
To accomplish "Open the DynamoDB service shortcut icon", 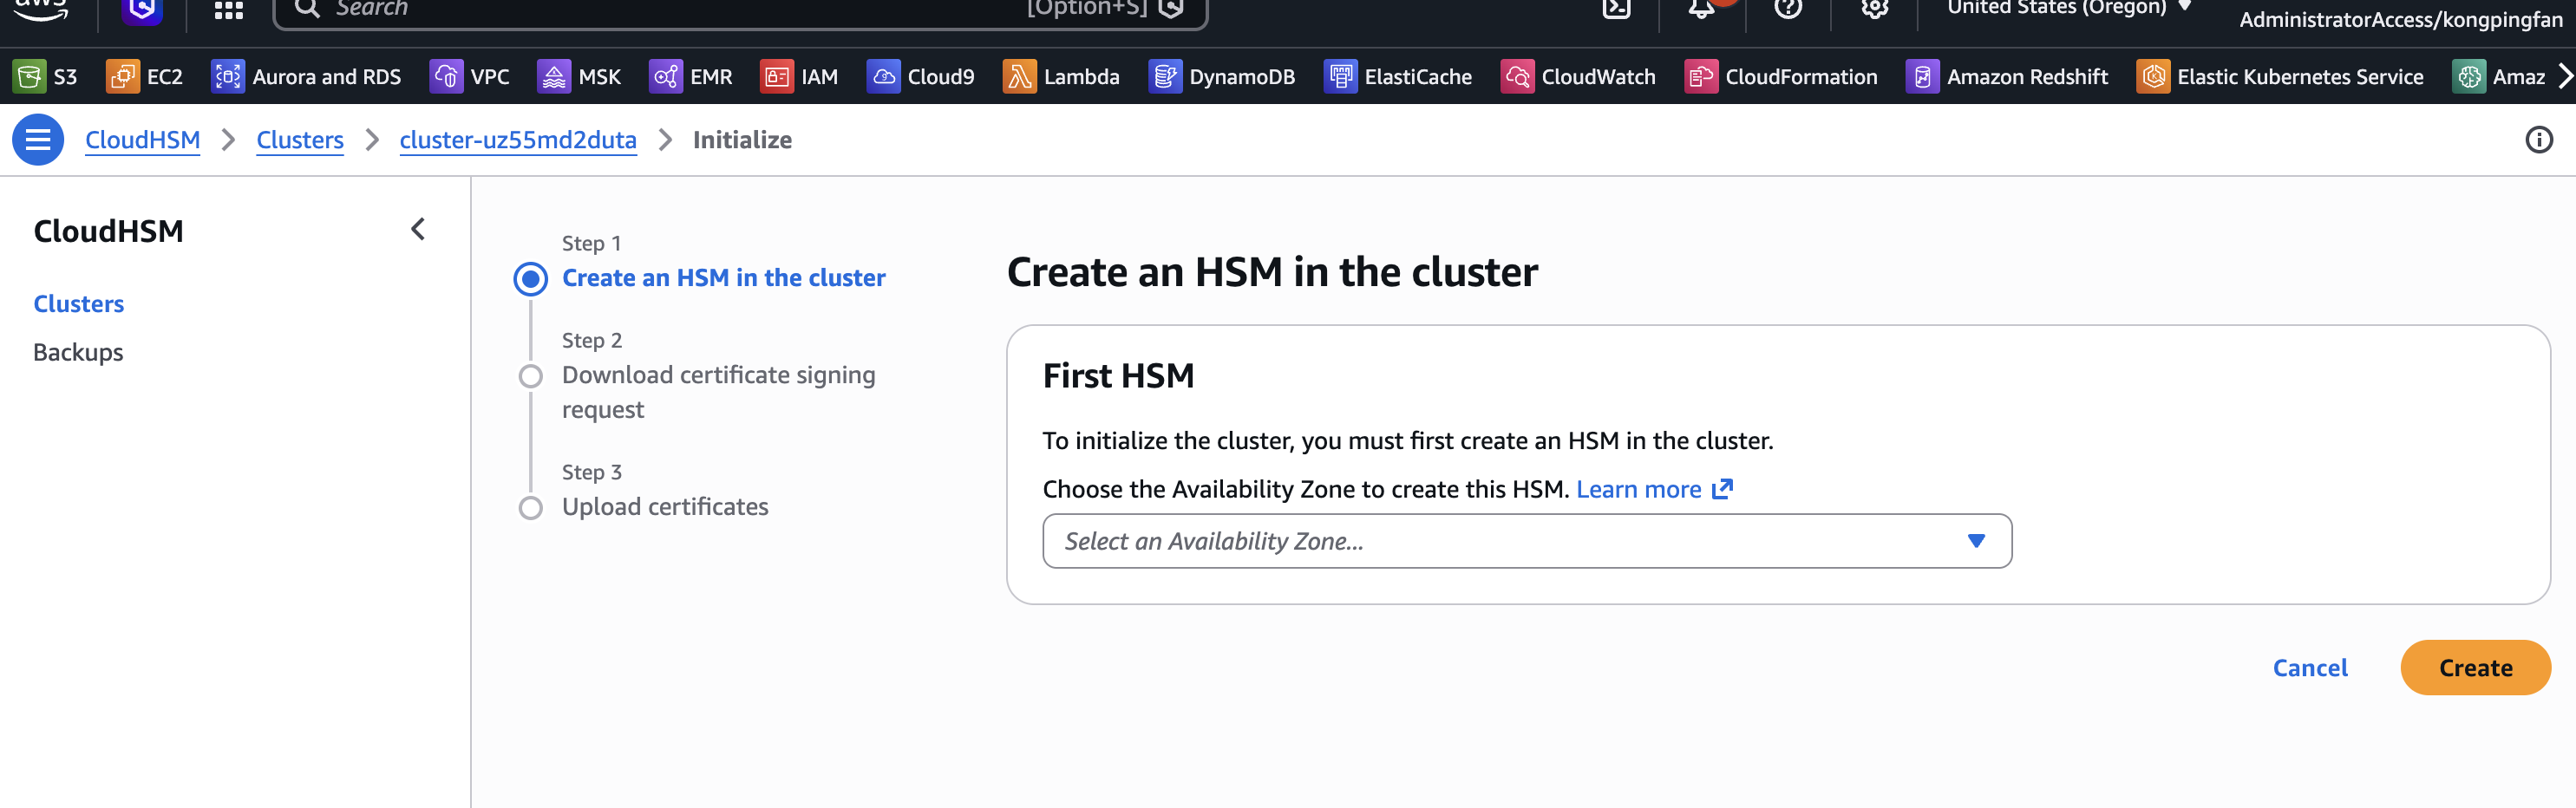I will click(x=1165, y=77).
